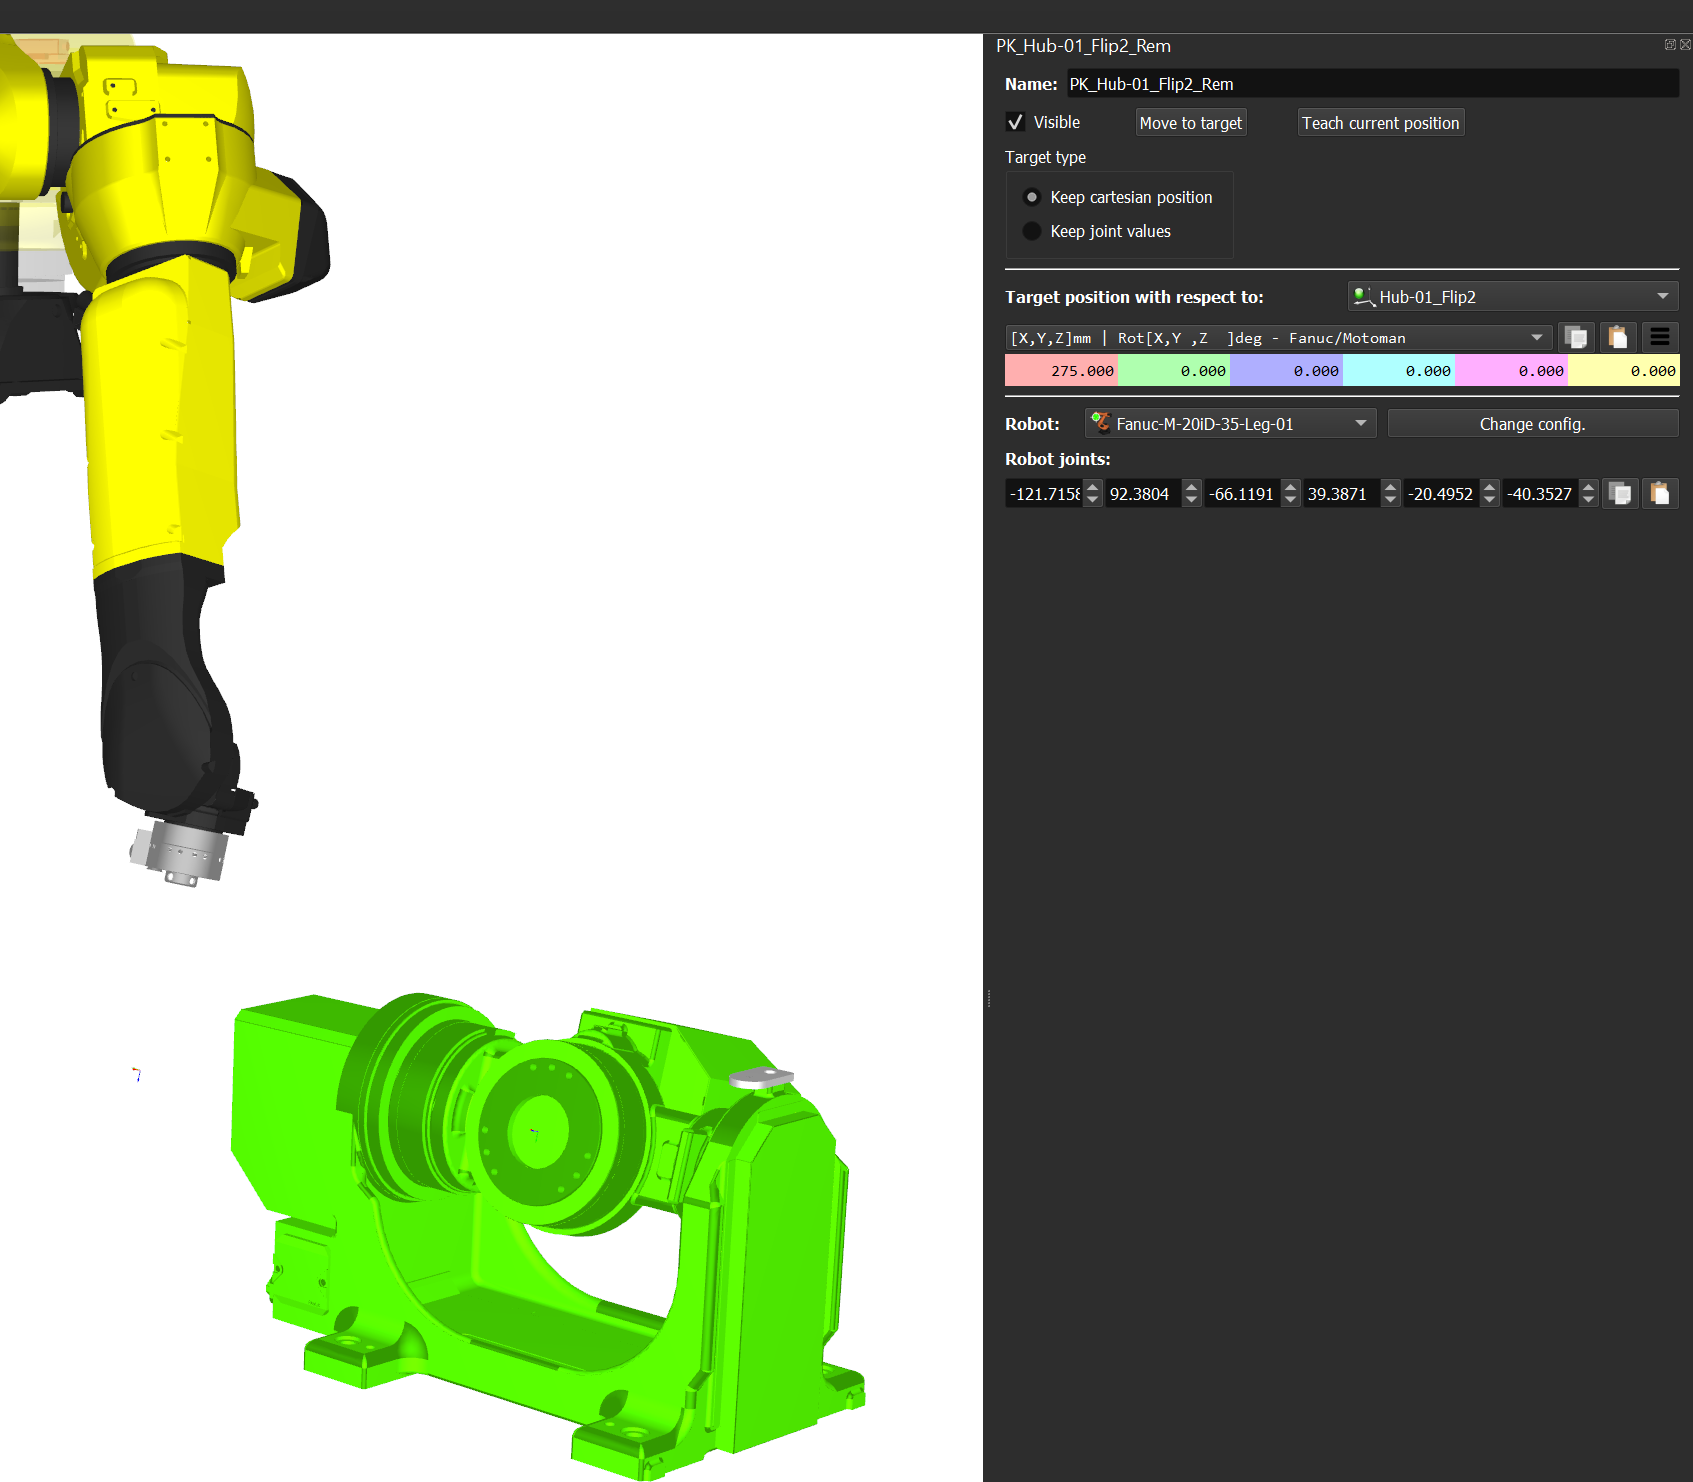Uncheck the Visible checkbox

coord(1016,122)
